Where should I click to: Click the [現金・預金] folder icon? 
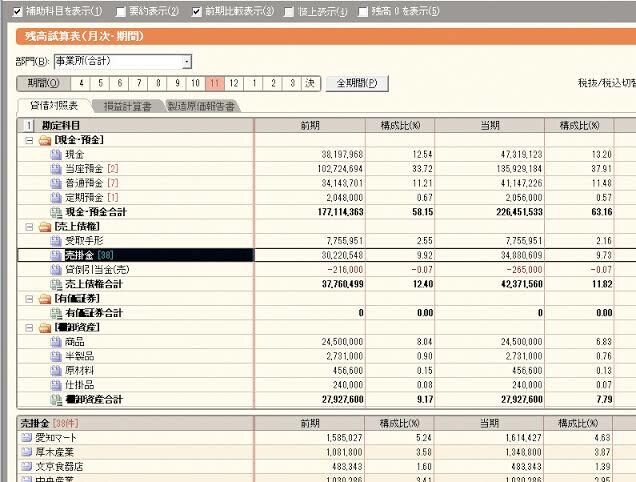(x=45, y=140)
